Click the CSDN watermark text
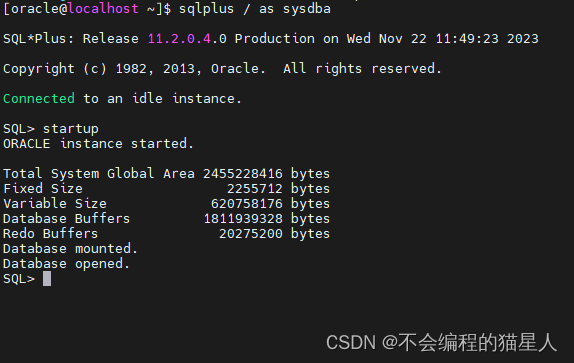This screenshot has height=363, width=574. click(x=441, y=343)
